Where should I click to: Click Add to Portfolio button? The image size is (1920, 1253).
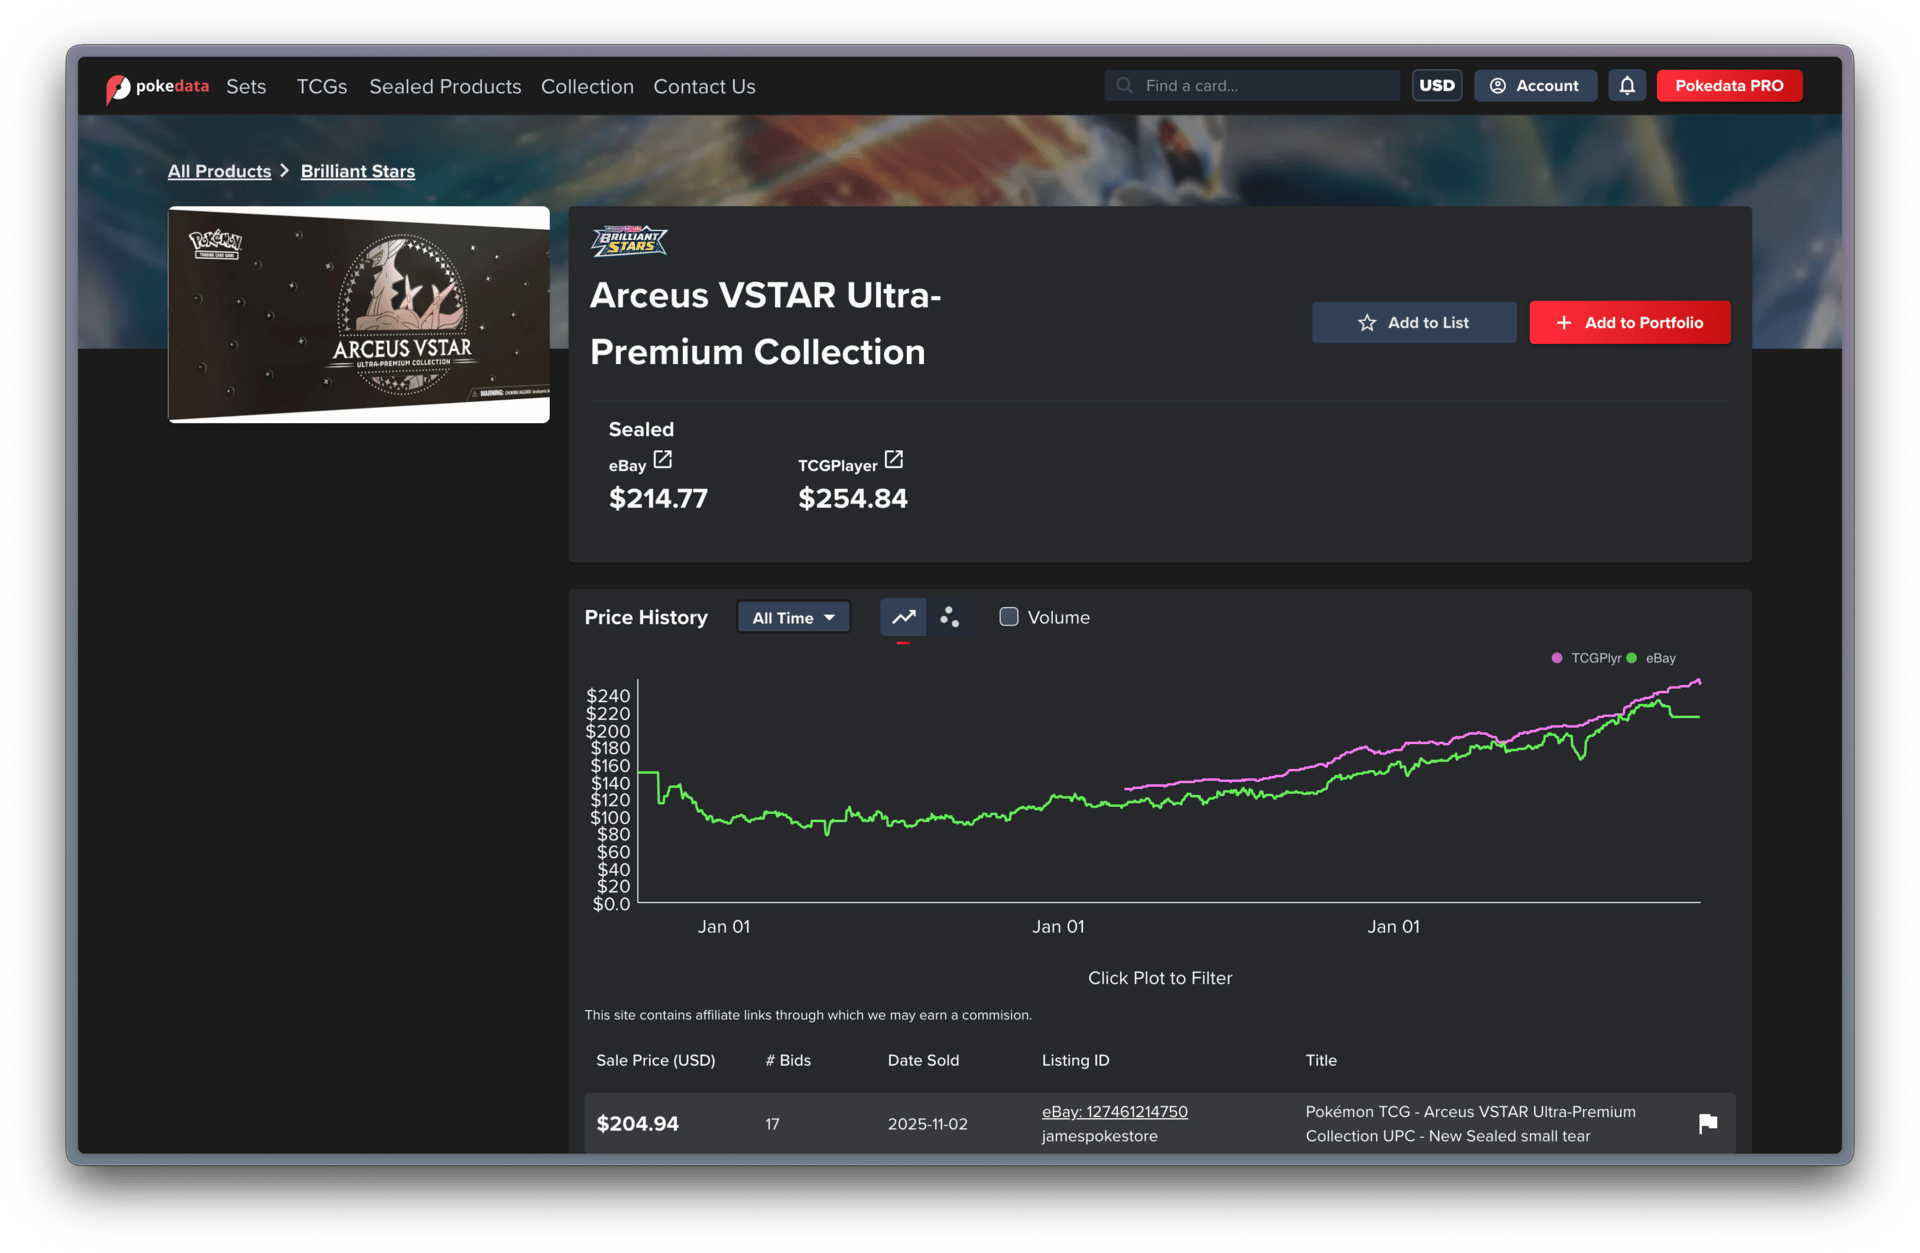pos(1629,323)
